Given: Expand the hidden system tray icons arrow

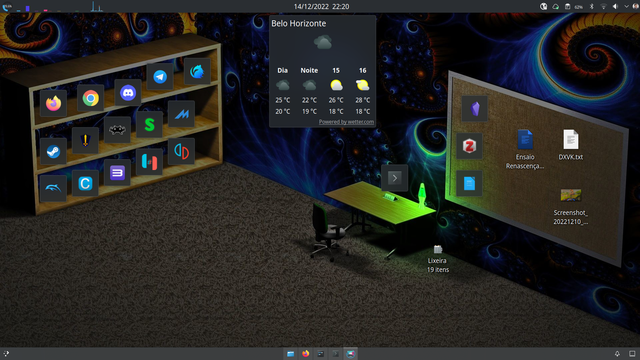Looking at the screenshot, I should point(626,6).
